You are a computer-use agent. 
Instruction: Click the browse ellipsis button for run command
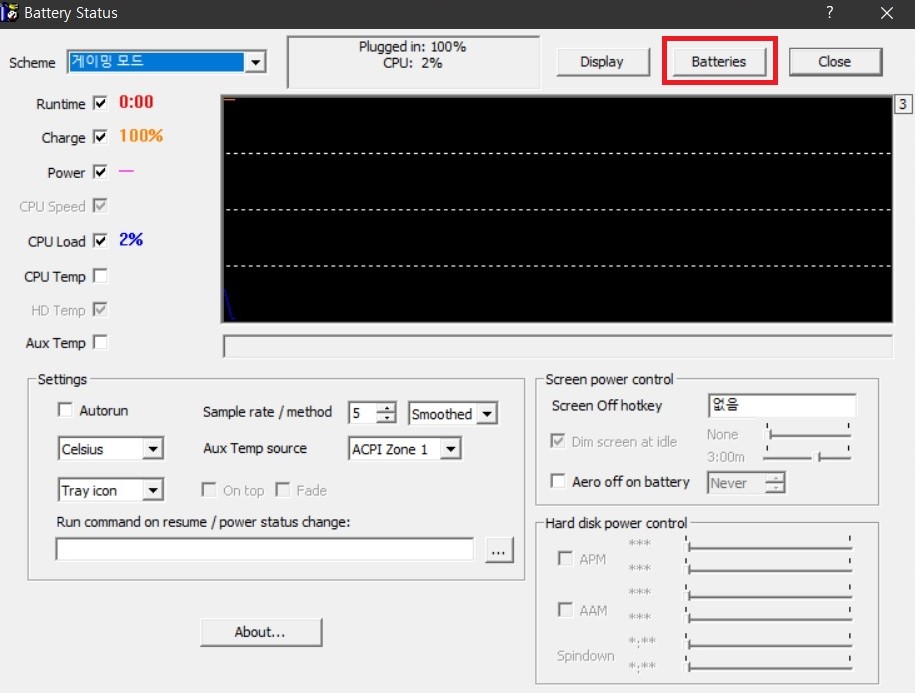tap(499, 549)
